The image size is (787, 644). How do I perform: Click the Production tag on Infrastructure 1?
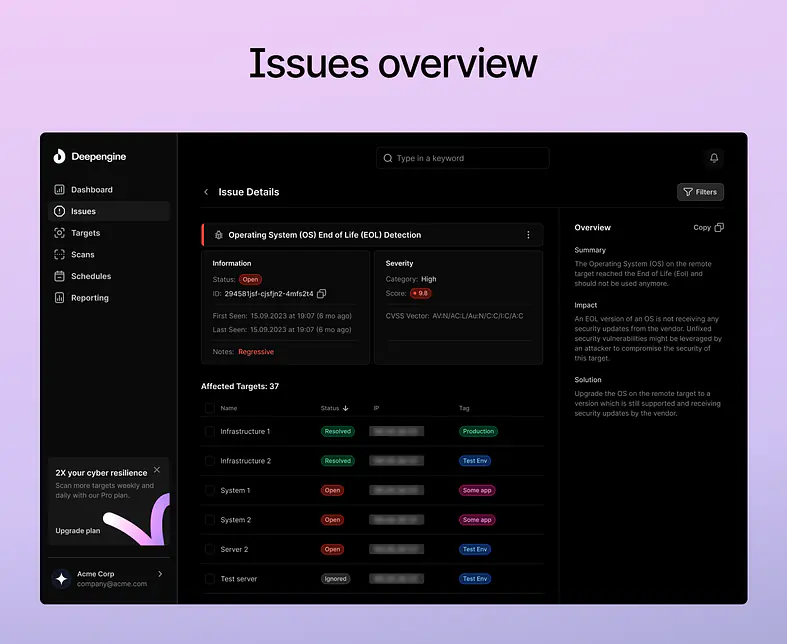click(x=478, y=431)
